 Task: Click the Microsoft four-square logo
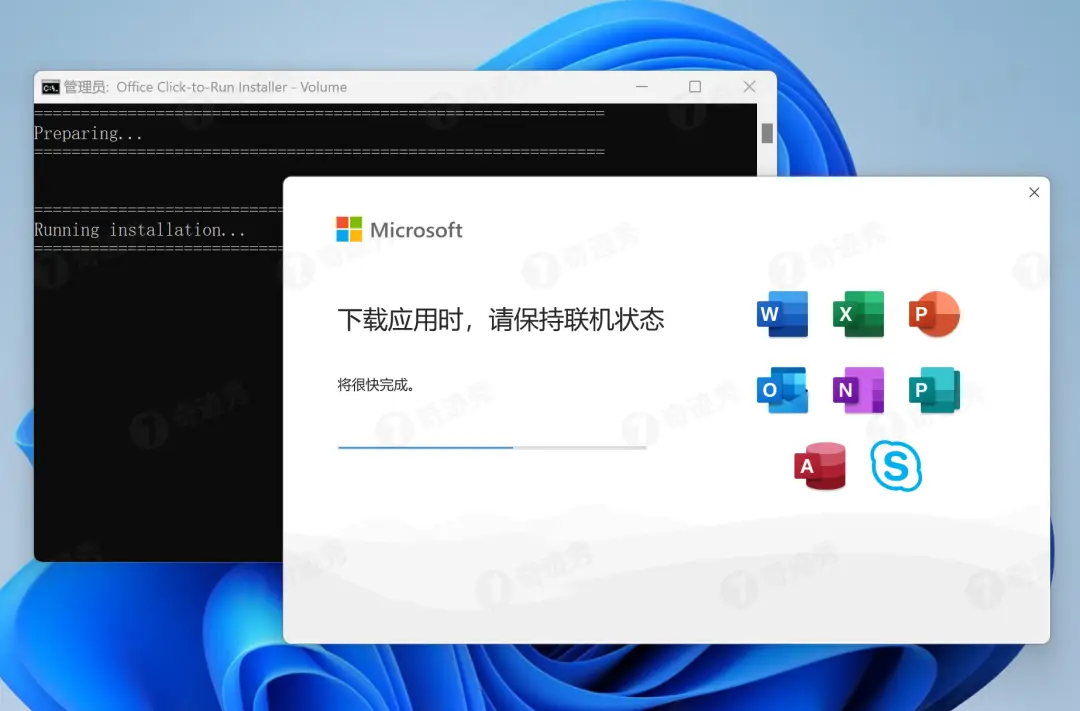[351, 229]
